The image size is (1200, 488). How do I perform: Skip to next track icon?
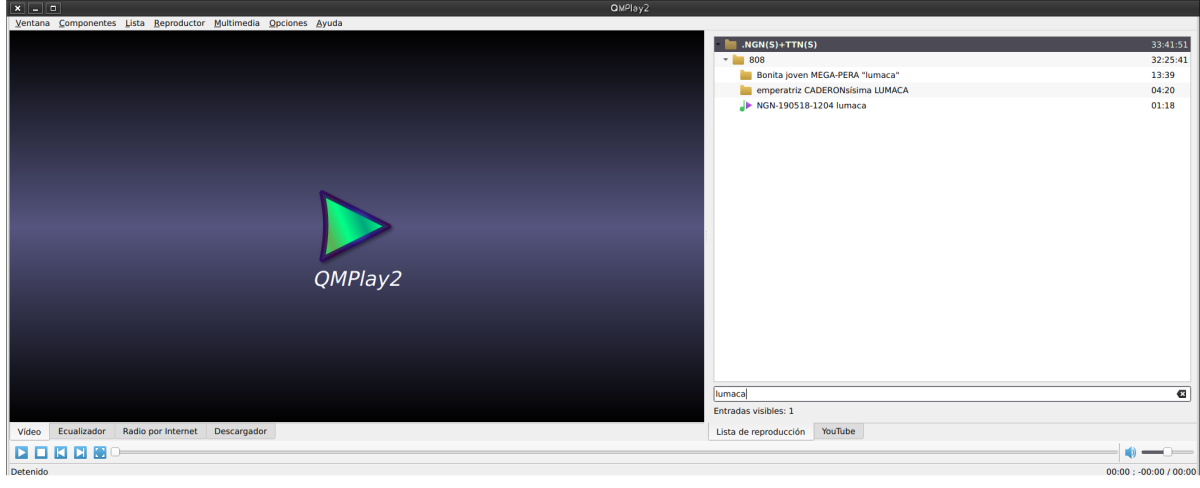80,453
